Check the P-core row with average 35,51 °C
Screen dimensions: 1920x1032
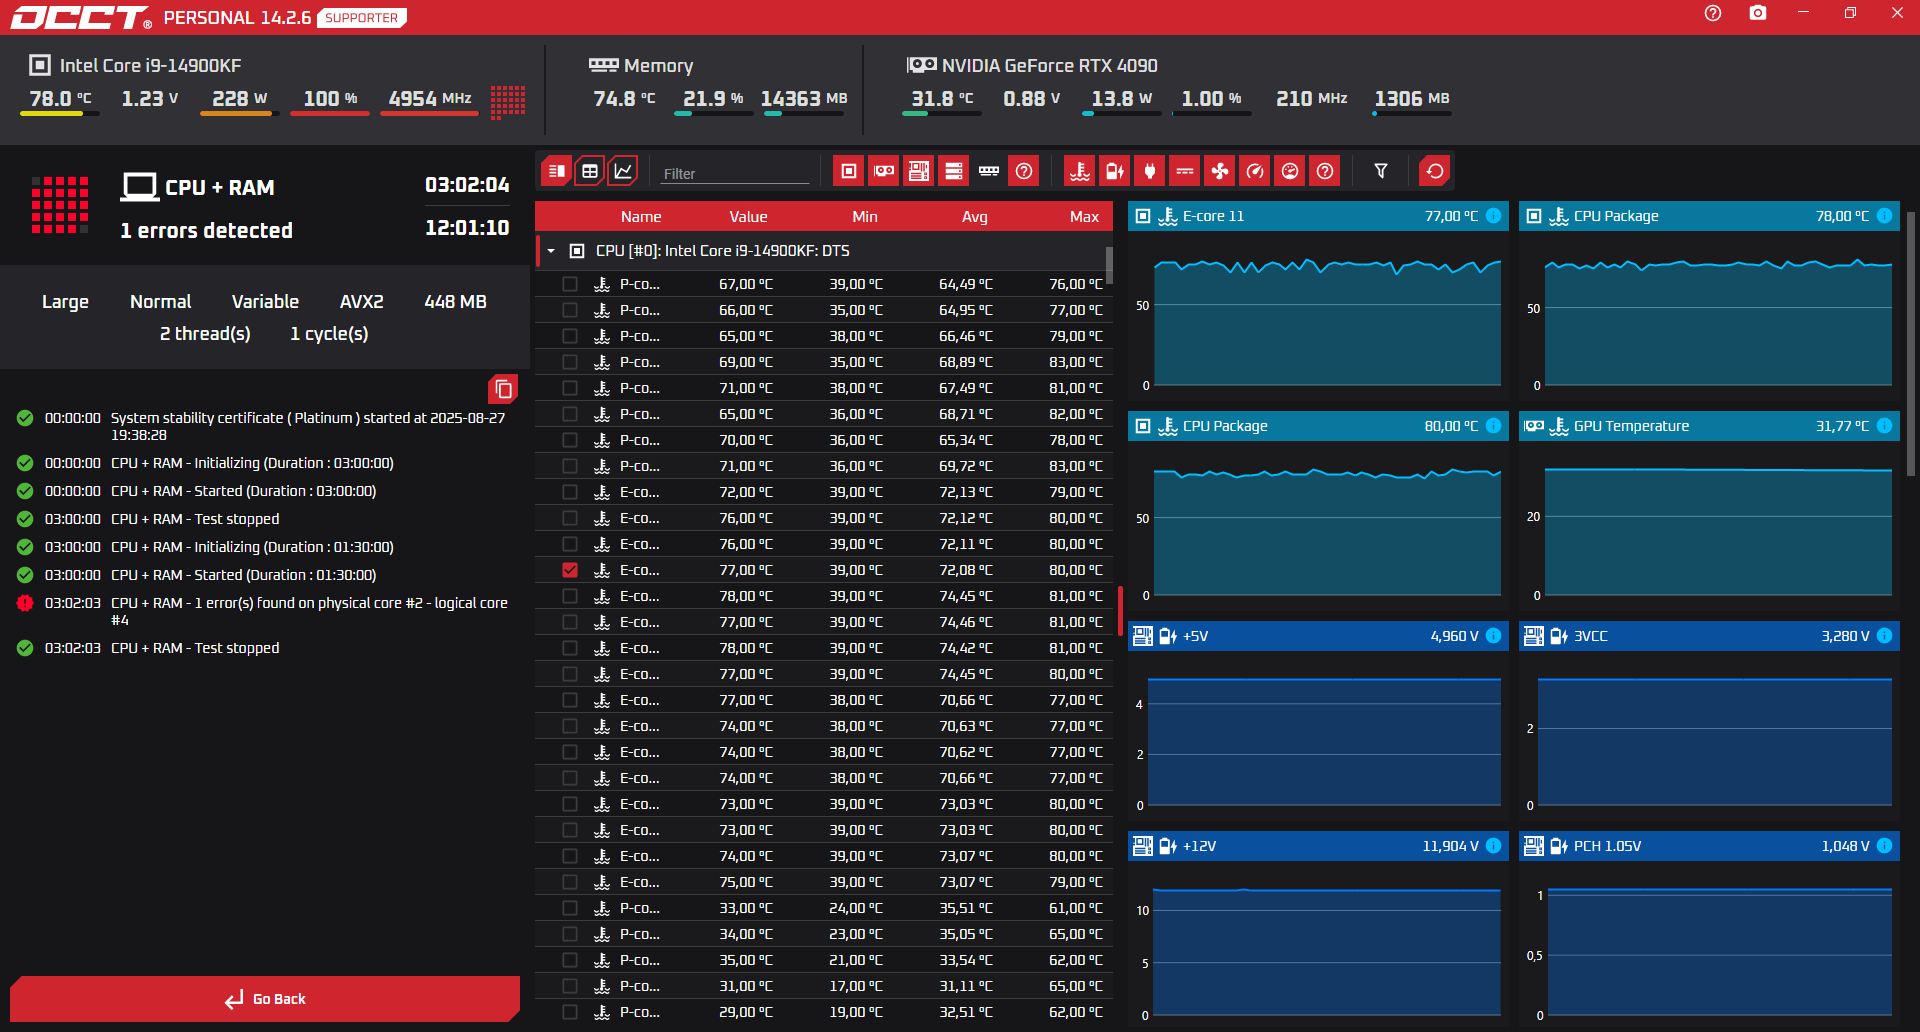click(570, 908)
